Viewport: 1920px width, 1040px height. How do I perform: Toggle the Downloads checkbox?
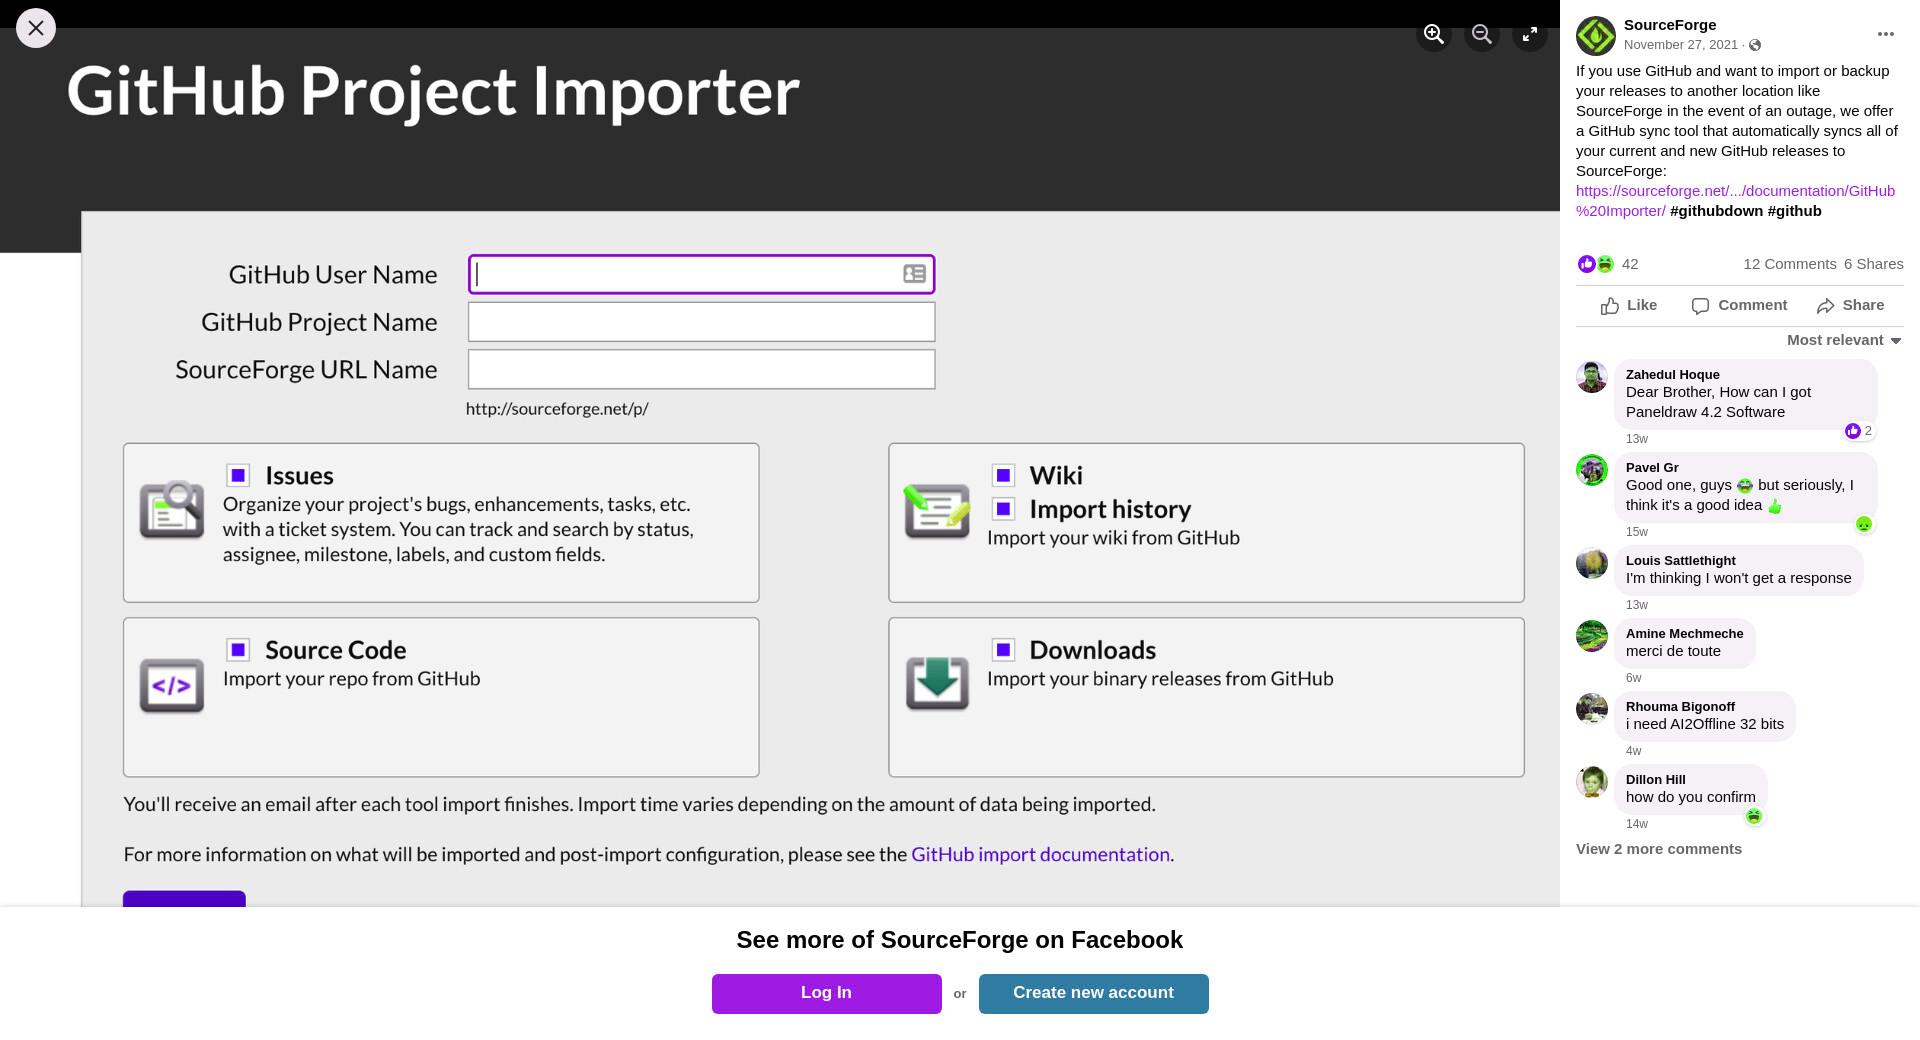(1003, 650)
